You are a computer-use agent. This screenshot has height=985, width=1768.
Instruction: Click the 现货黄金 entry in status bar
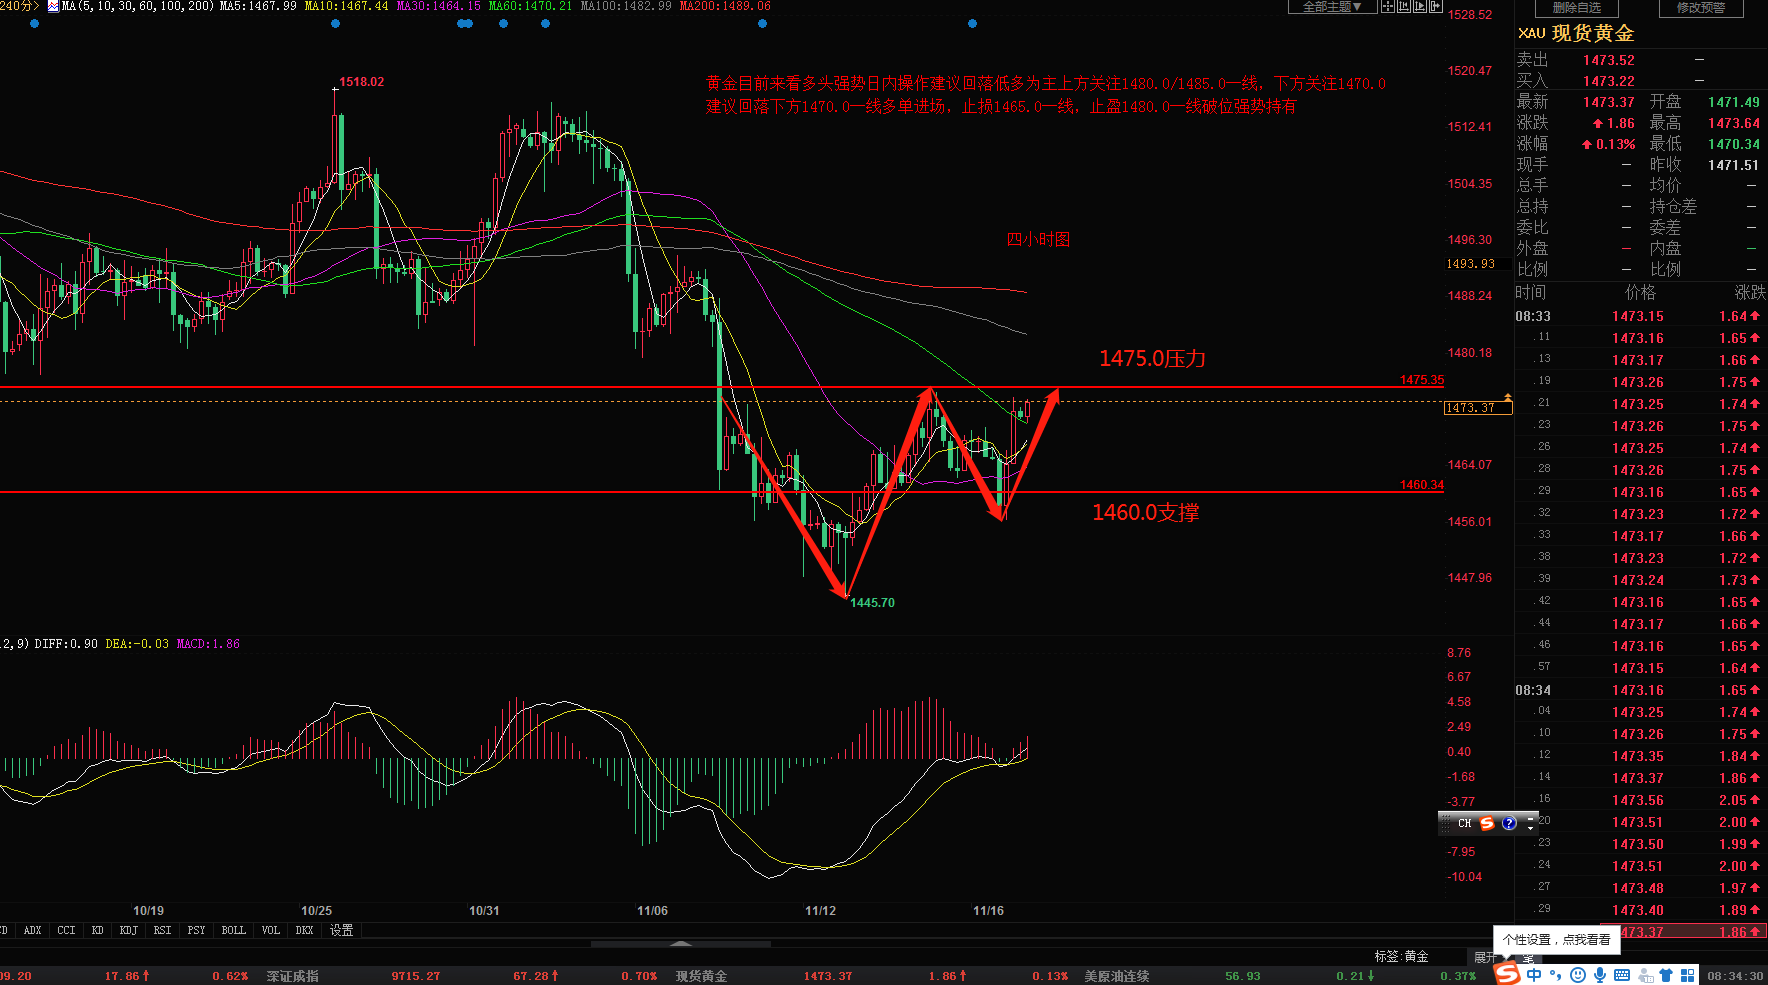coord(701,976)
